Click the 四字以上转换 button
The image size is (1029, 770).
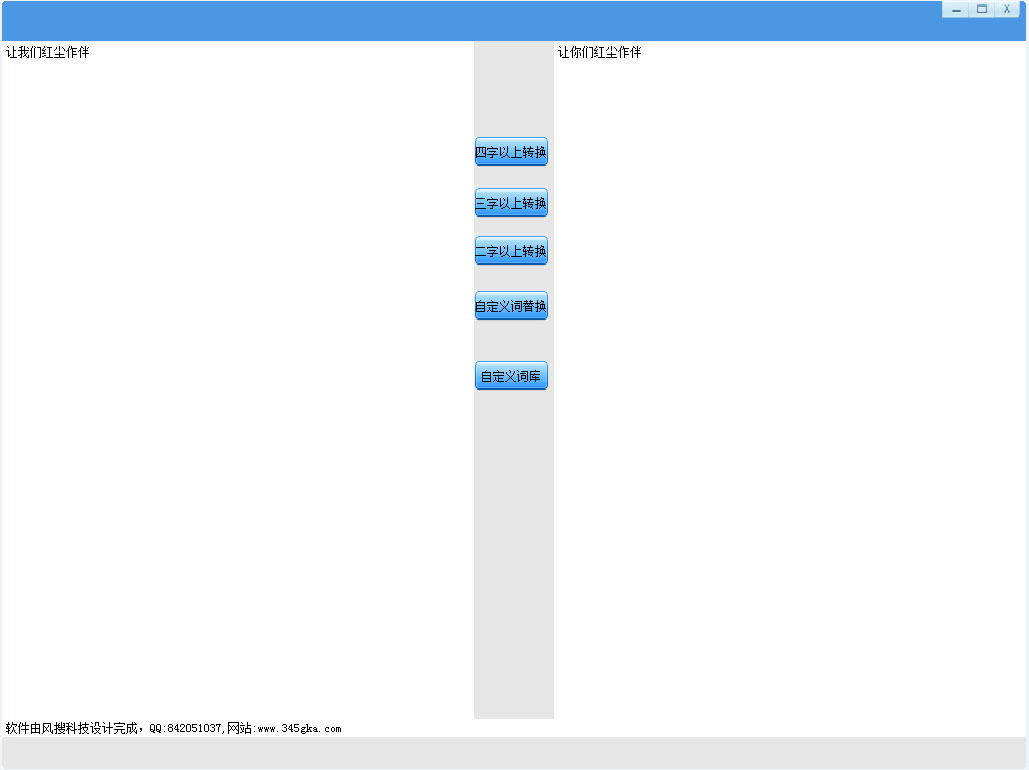click(511, 152)
